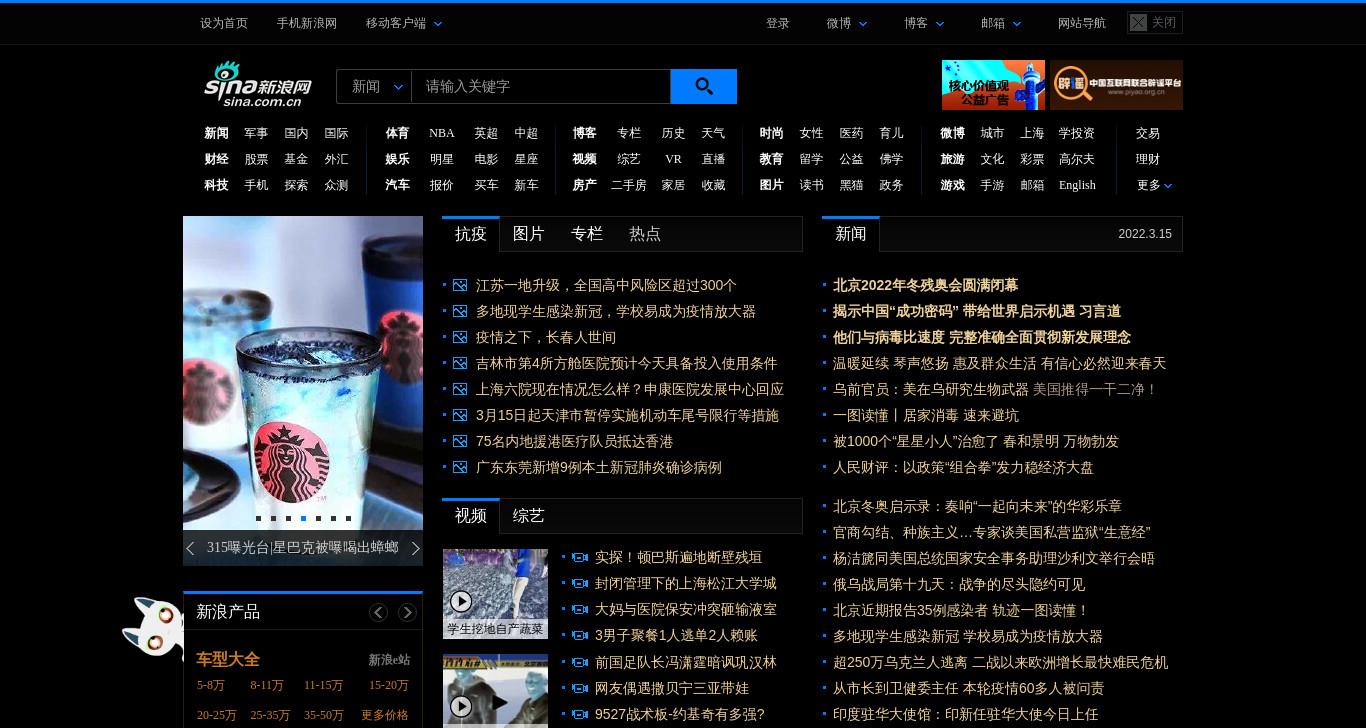Image resolution: width=1366 pixels, height=728 pixels.
Task: Open 网站导航 link
Action: click(x=1082, y=23)
